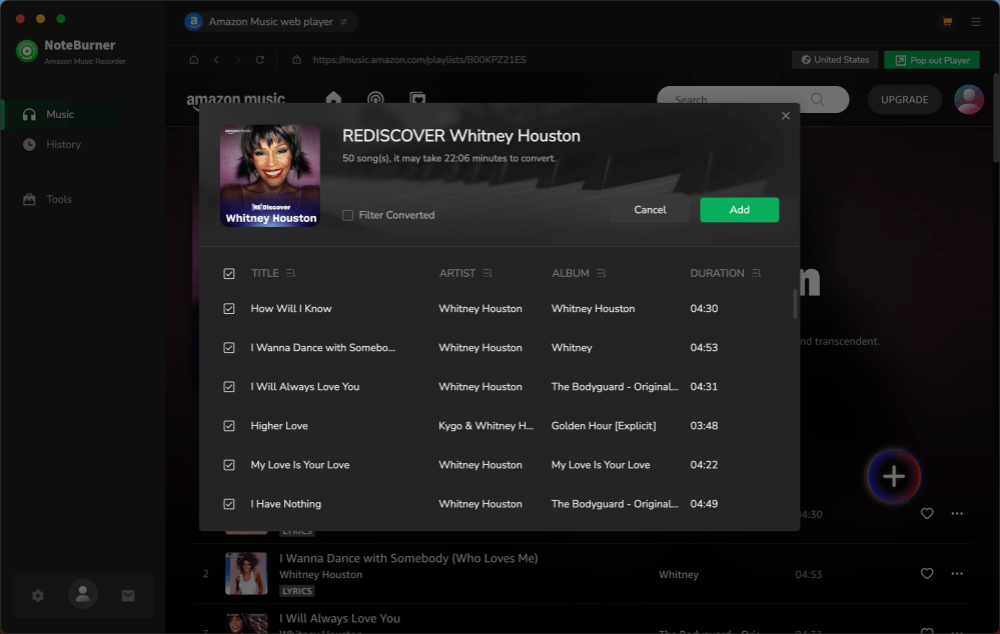Viewport: 1000px width, 634px height.
Task: Sort the list by TITLE
Action: coord(290,274)
